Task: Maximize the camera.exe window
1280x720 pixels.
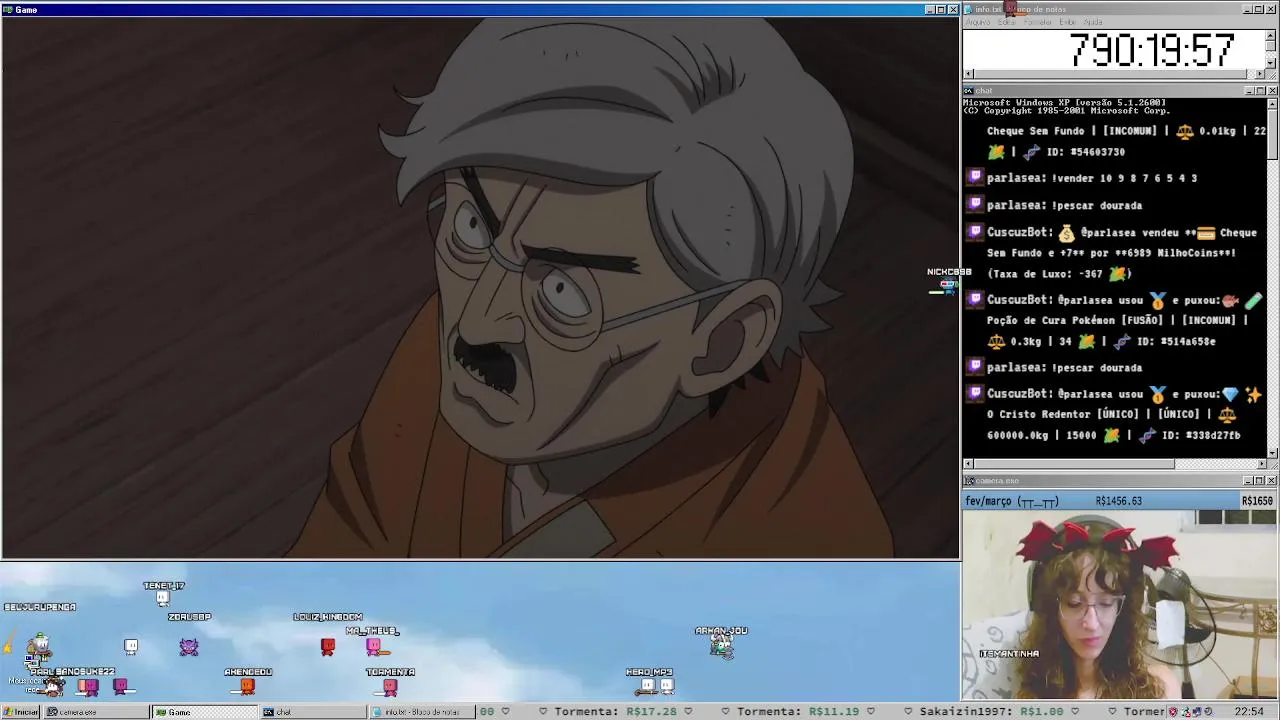Action: 1260,481
